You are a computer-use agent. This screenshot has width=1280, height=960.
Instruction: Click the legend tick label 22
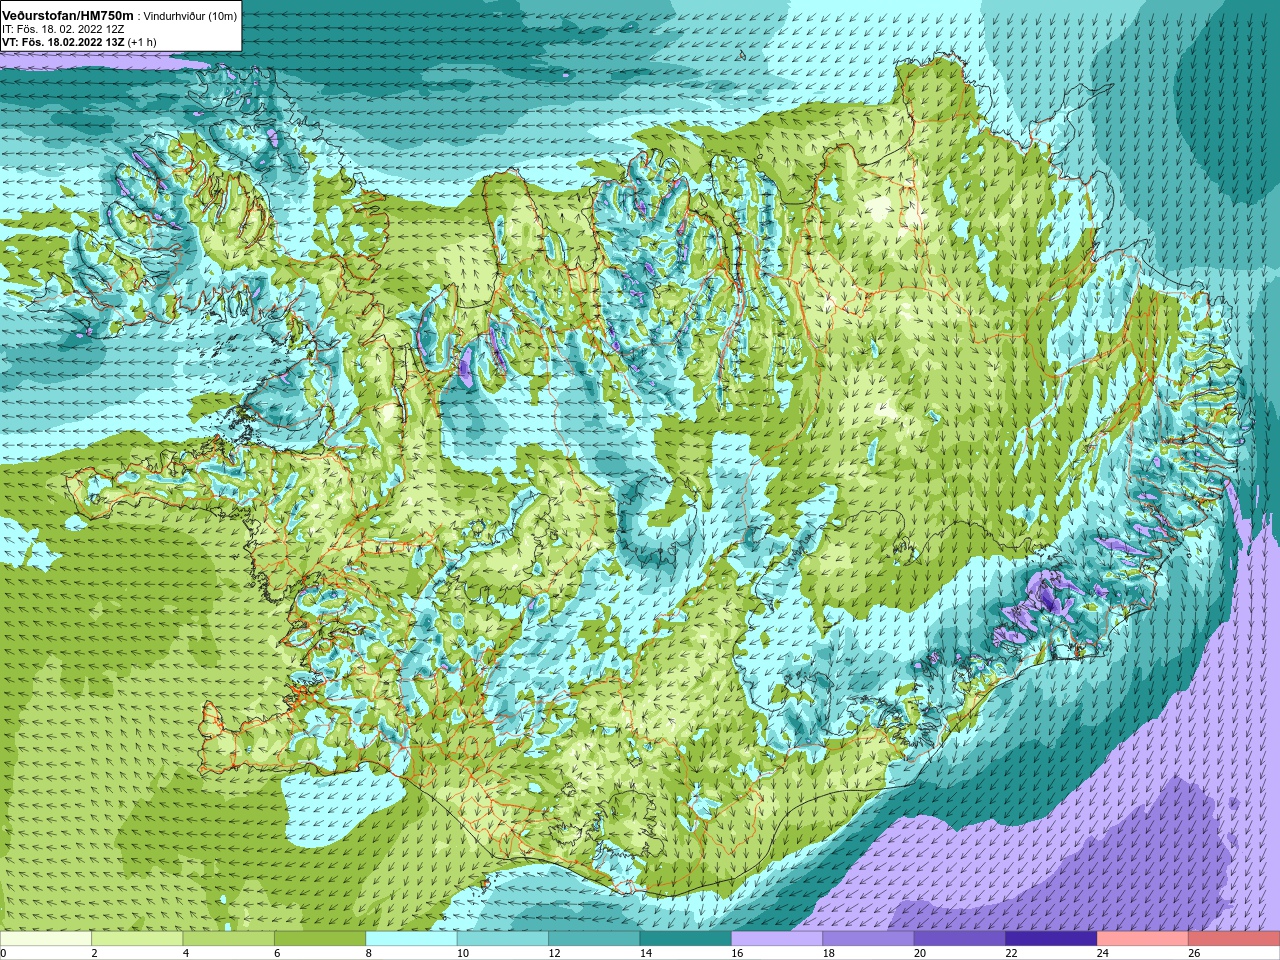click(x=1012, y=953)
